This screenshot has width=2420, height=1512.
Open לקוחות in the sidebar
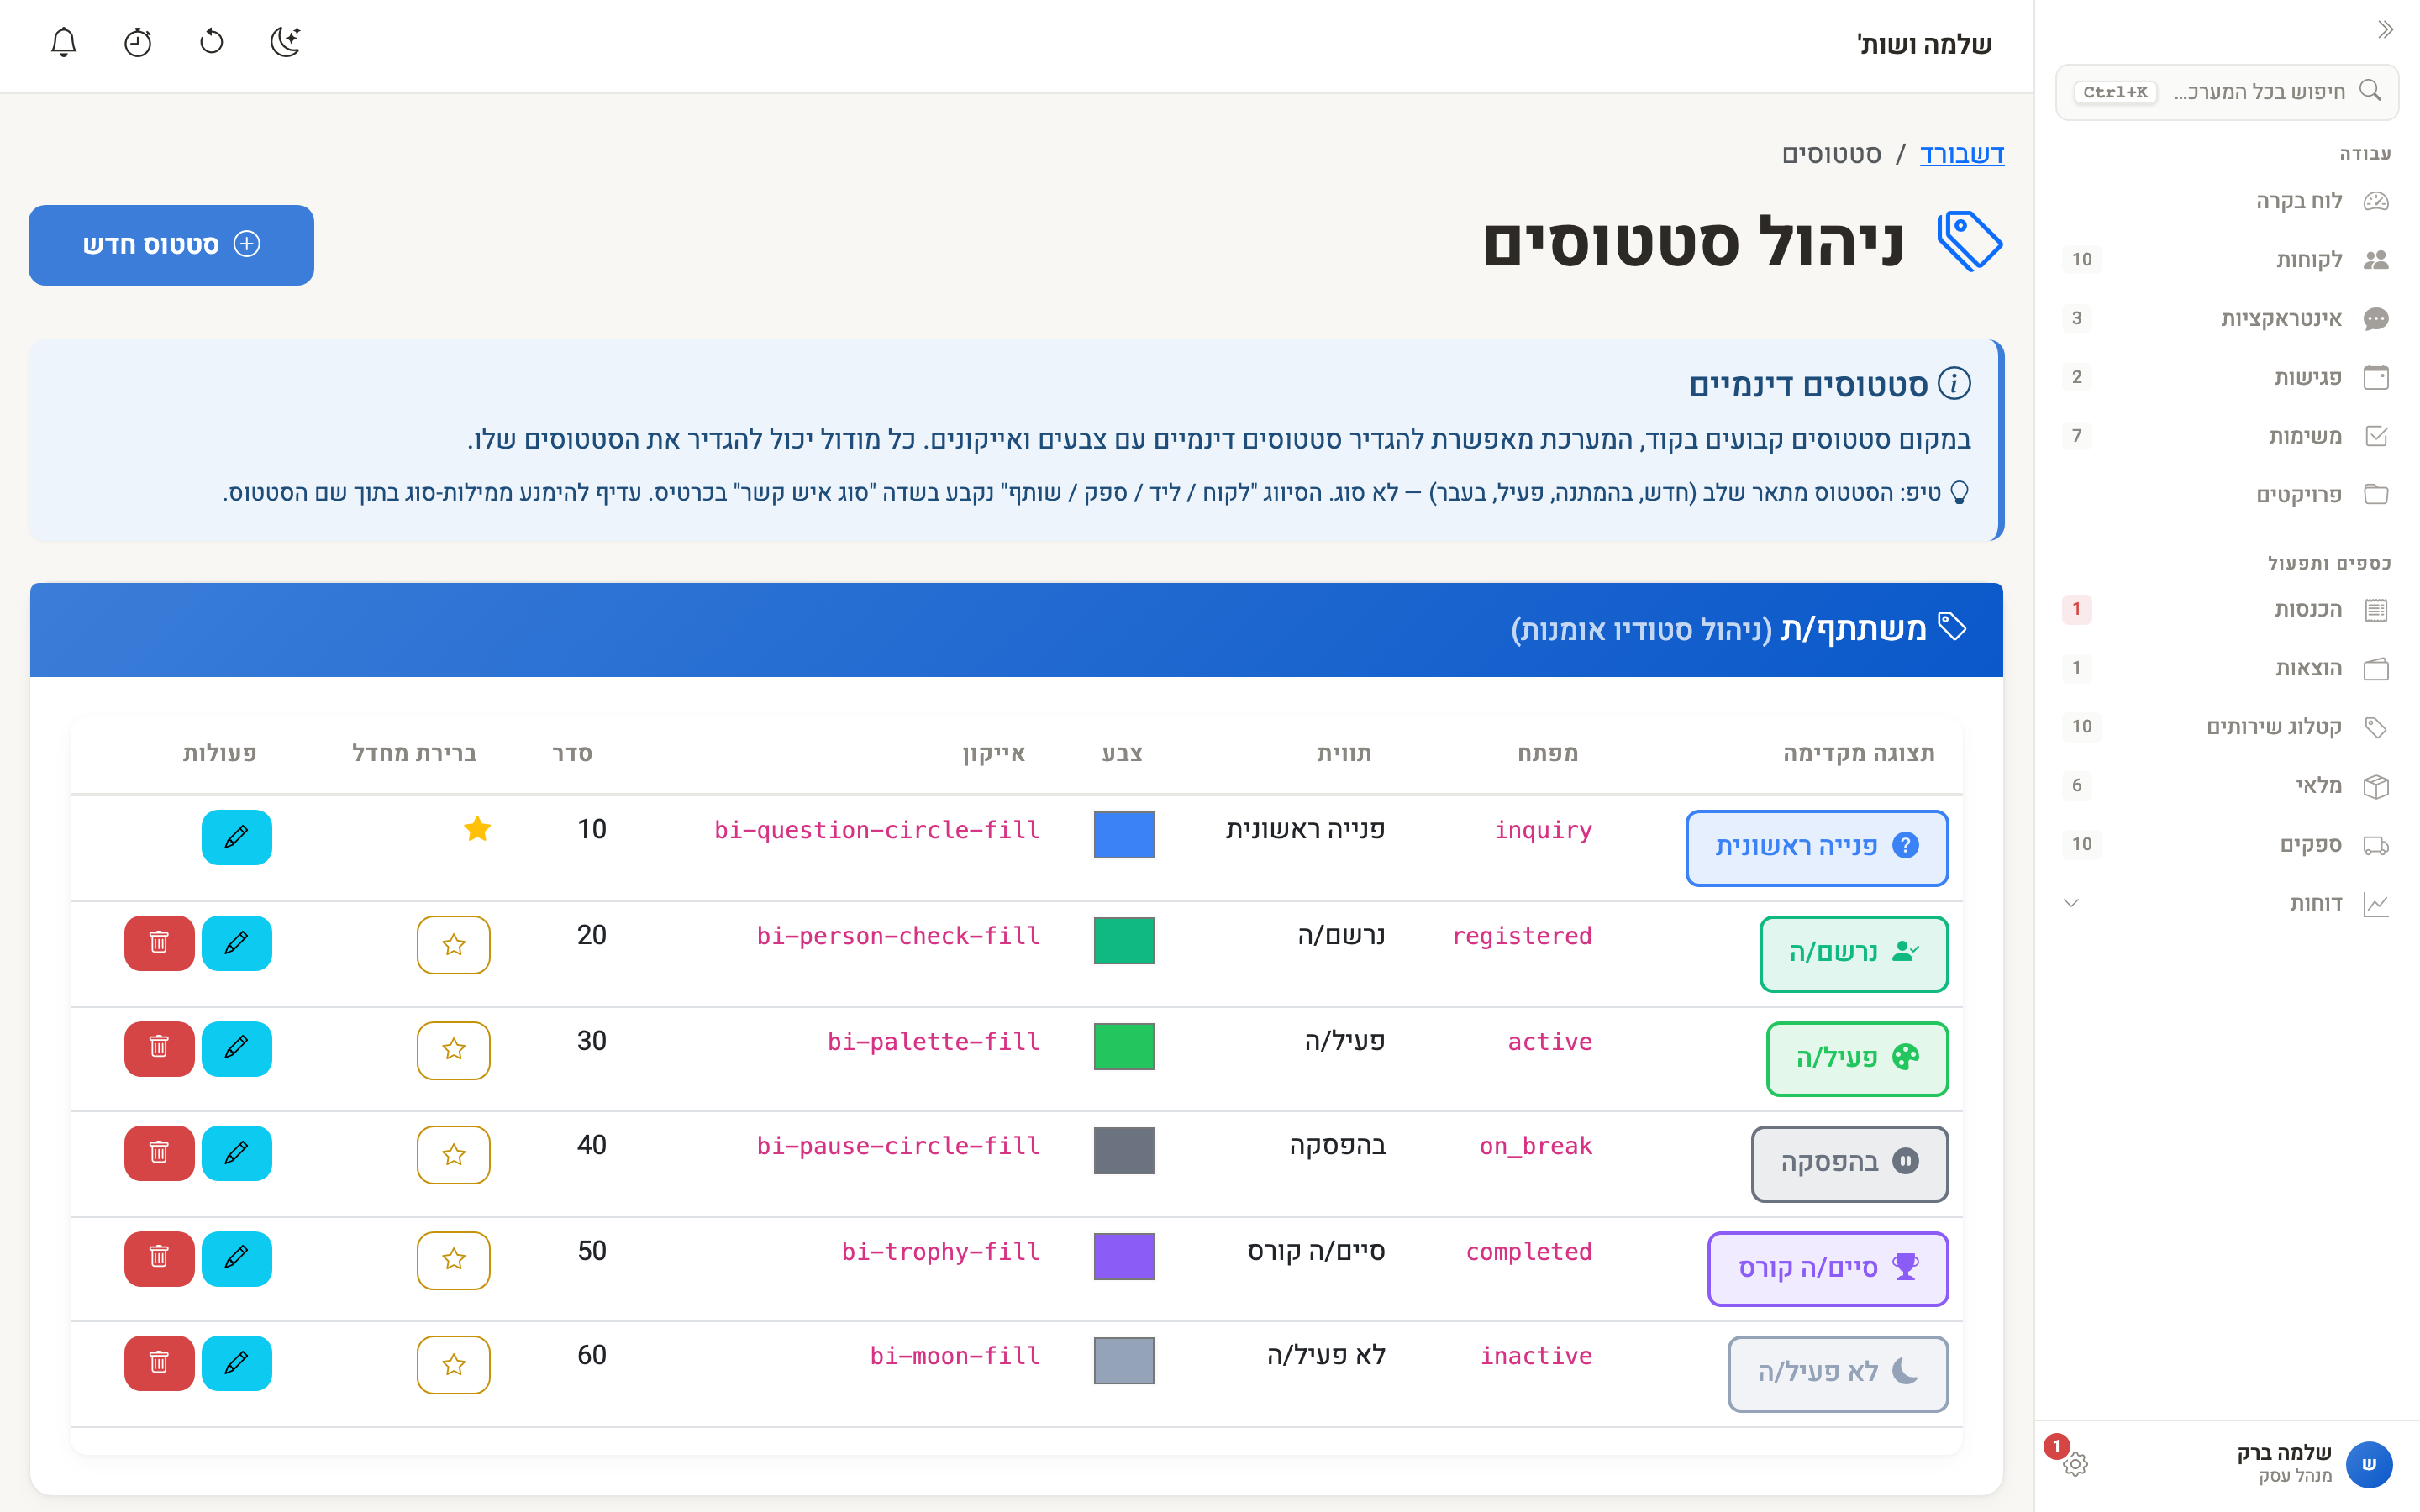[x=2226, y=260]
